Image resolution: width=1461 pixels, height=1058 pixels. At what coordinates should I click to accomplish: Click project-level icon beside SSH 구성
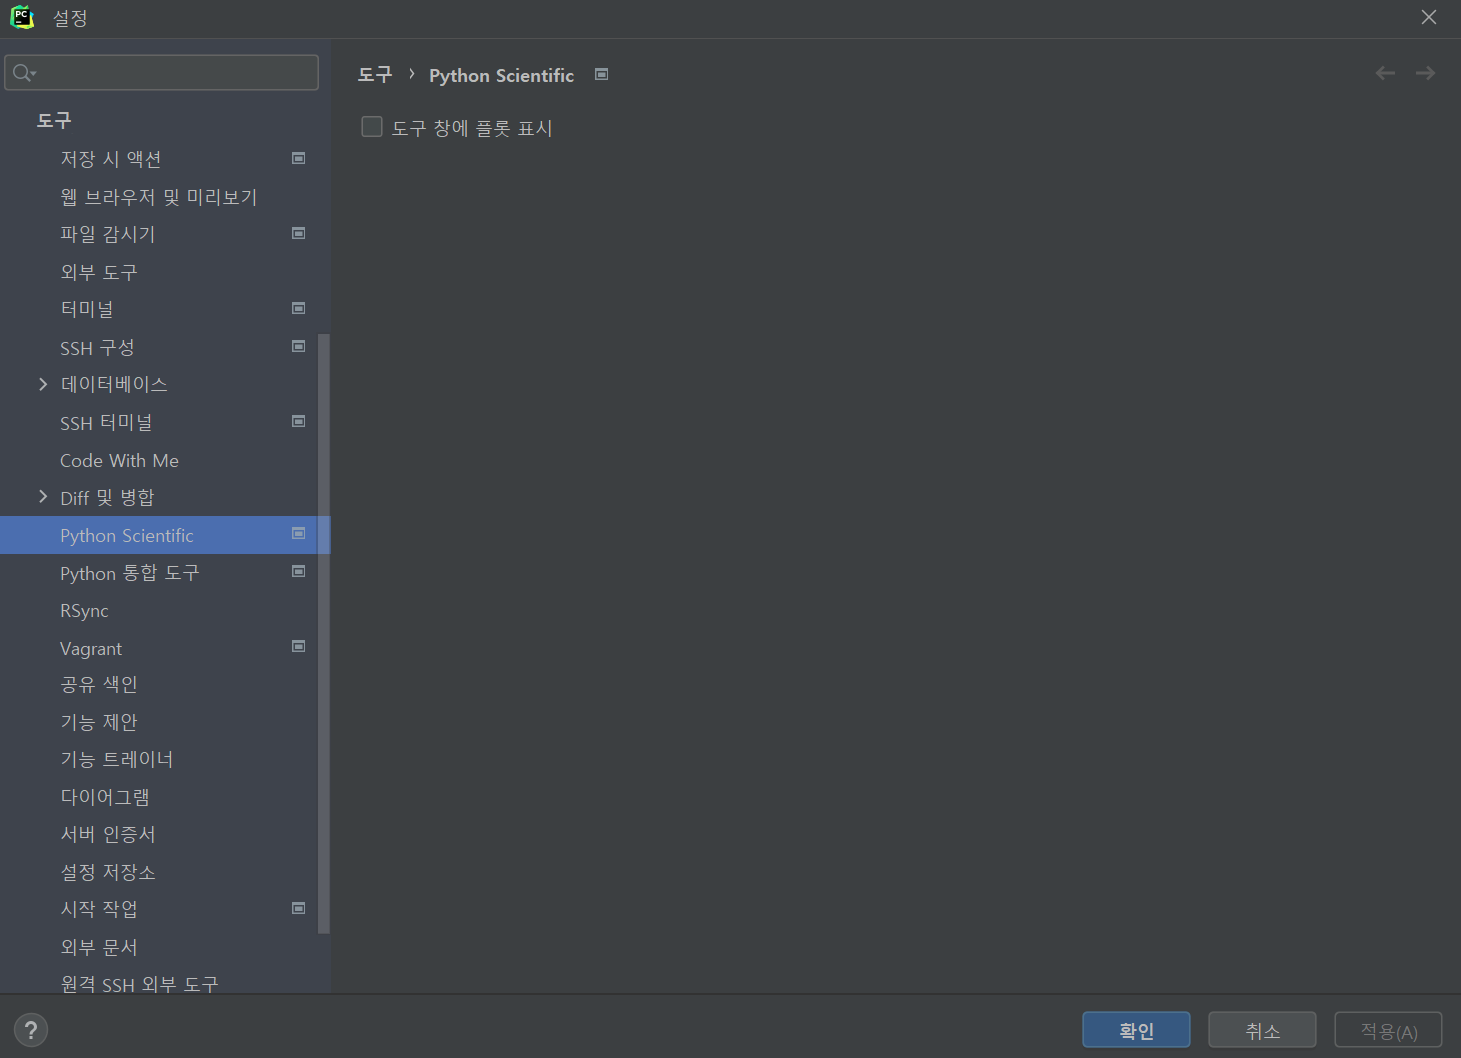click(x=298, y=346)
